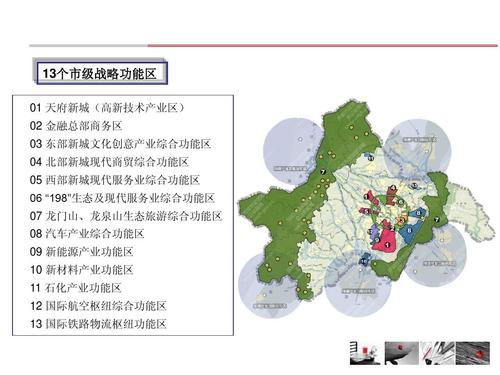Click marker 10 on the dark blue southern zone

(364, 261)
